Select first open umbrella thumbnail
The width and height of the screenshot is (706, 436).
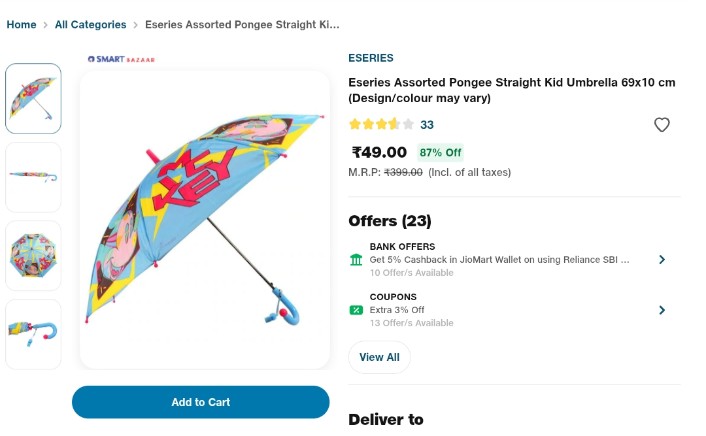point(34,99)
